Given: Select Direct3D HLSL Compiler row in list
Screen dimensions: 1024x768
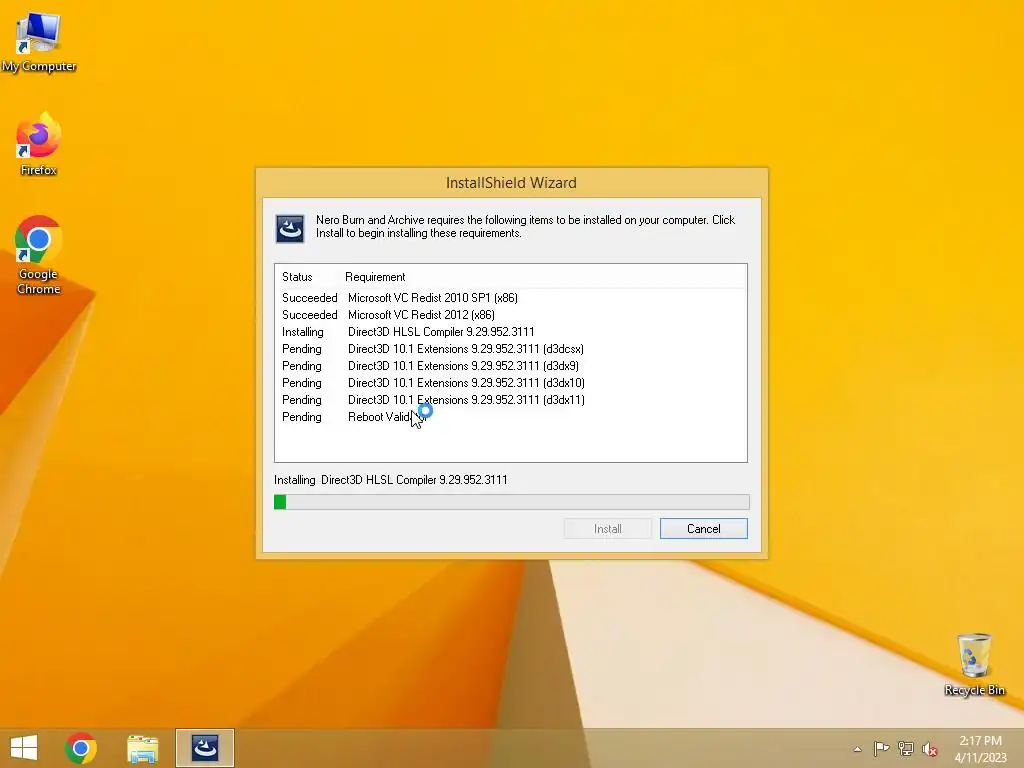Looking at the screenshot, I should click(x=511, y=332).
